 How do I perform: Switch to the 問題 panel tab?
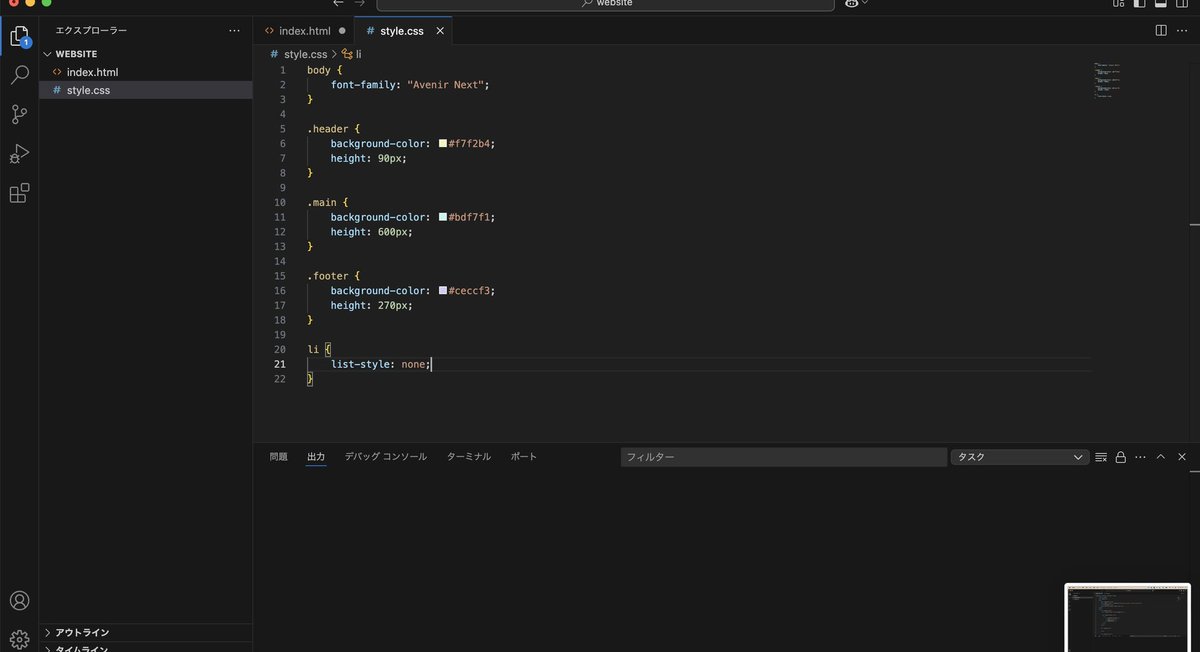[278, 457]
